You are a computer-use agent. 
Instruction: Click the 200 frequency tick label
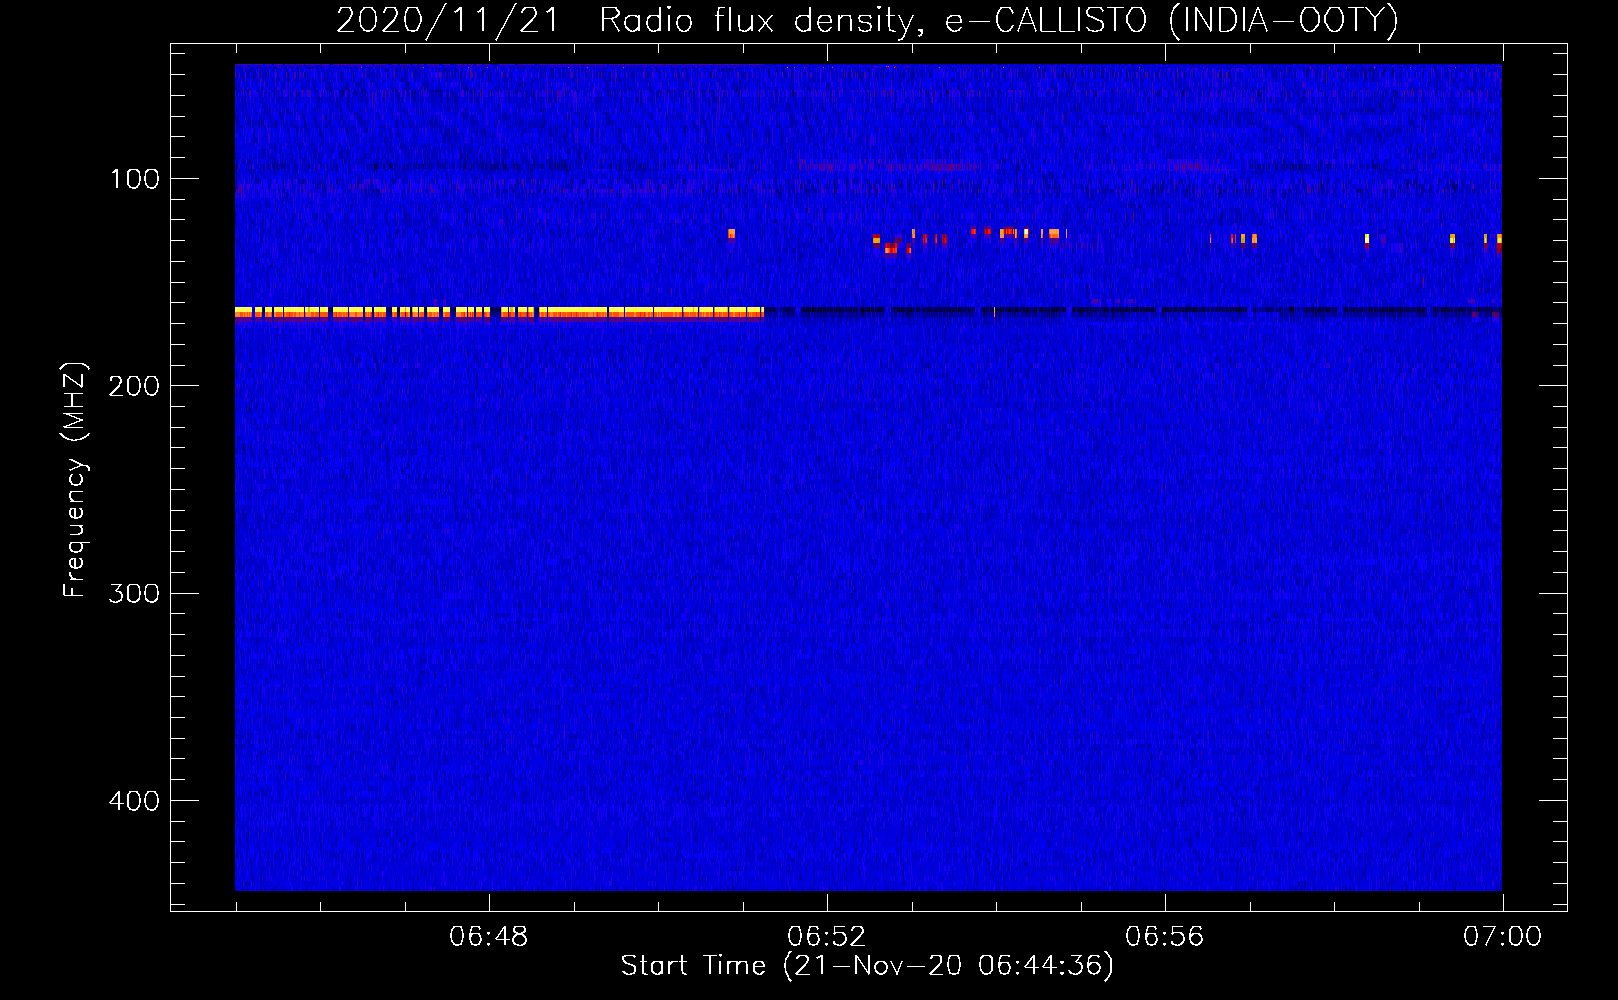click(x=134, y=386)
